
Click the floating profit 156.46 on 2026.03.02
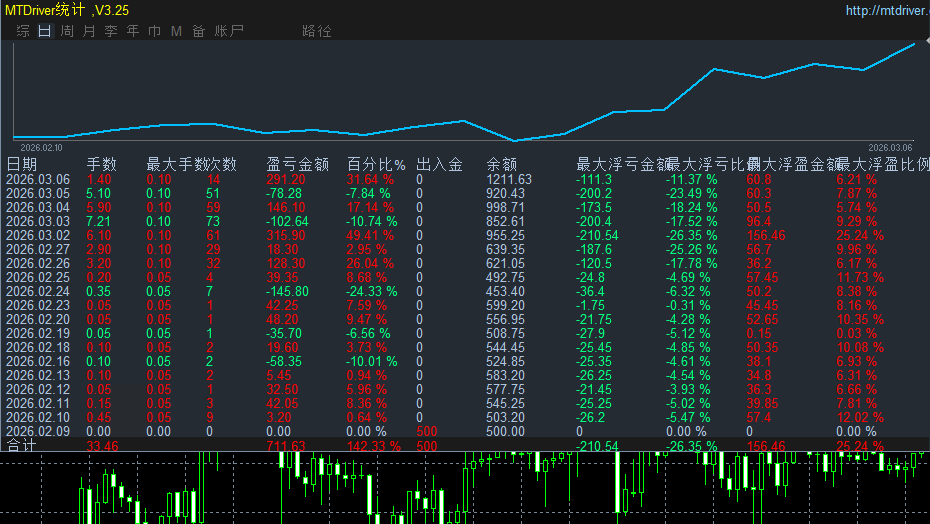766,236
